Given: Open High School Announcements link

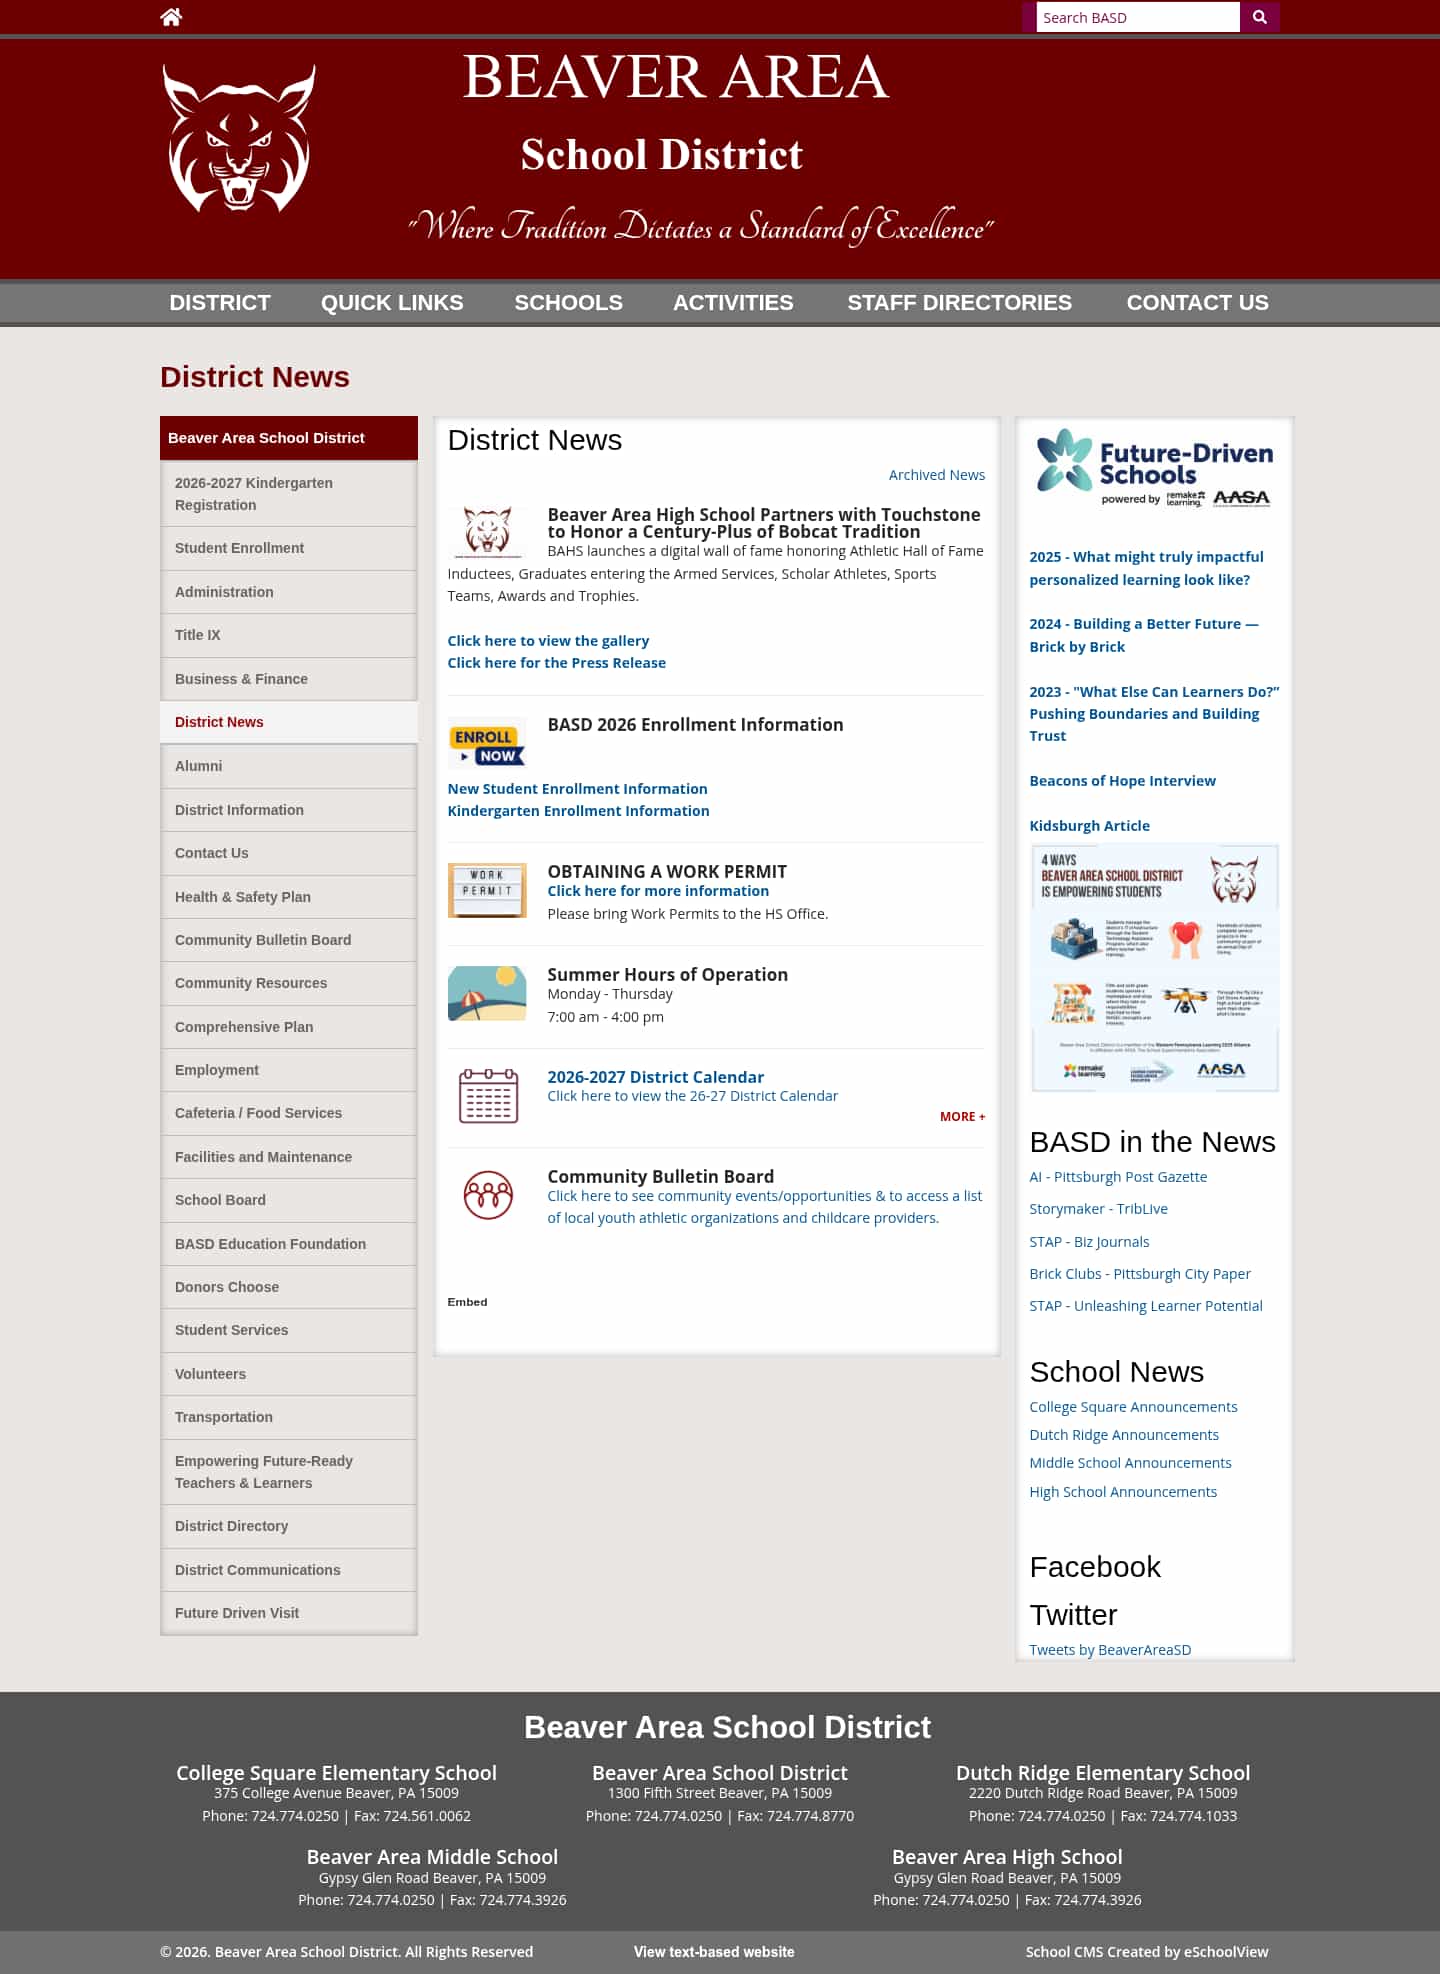Looking at the screenshot, I should [1123, 1492].
